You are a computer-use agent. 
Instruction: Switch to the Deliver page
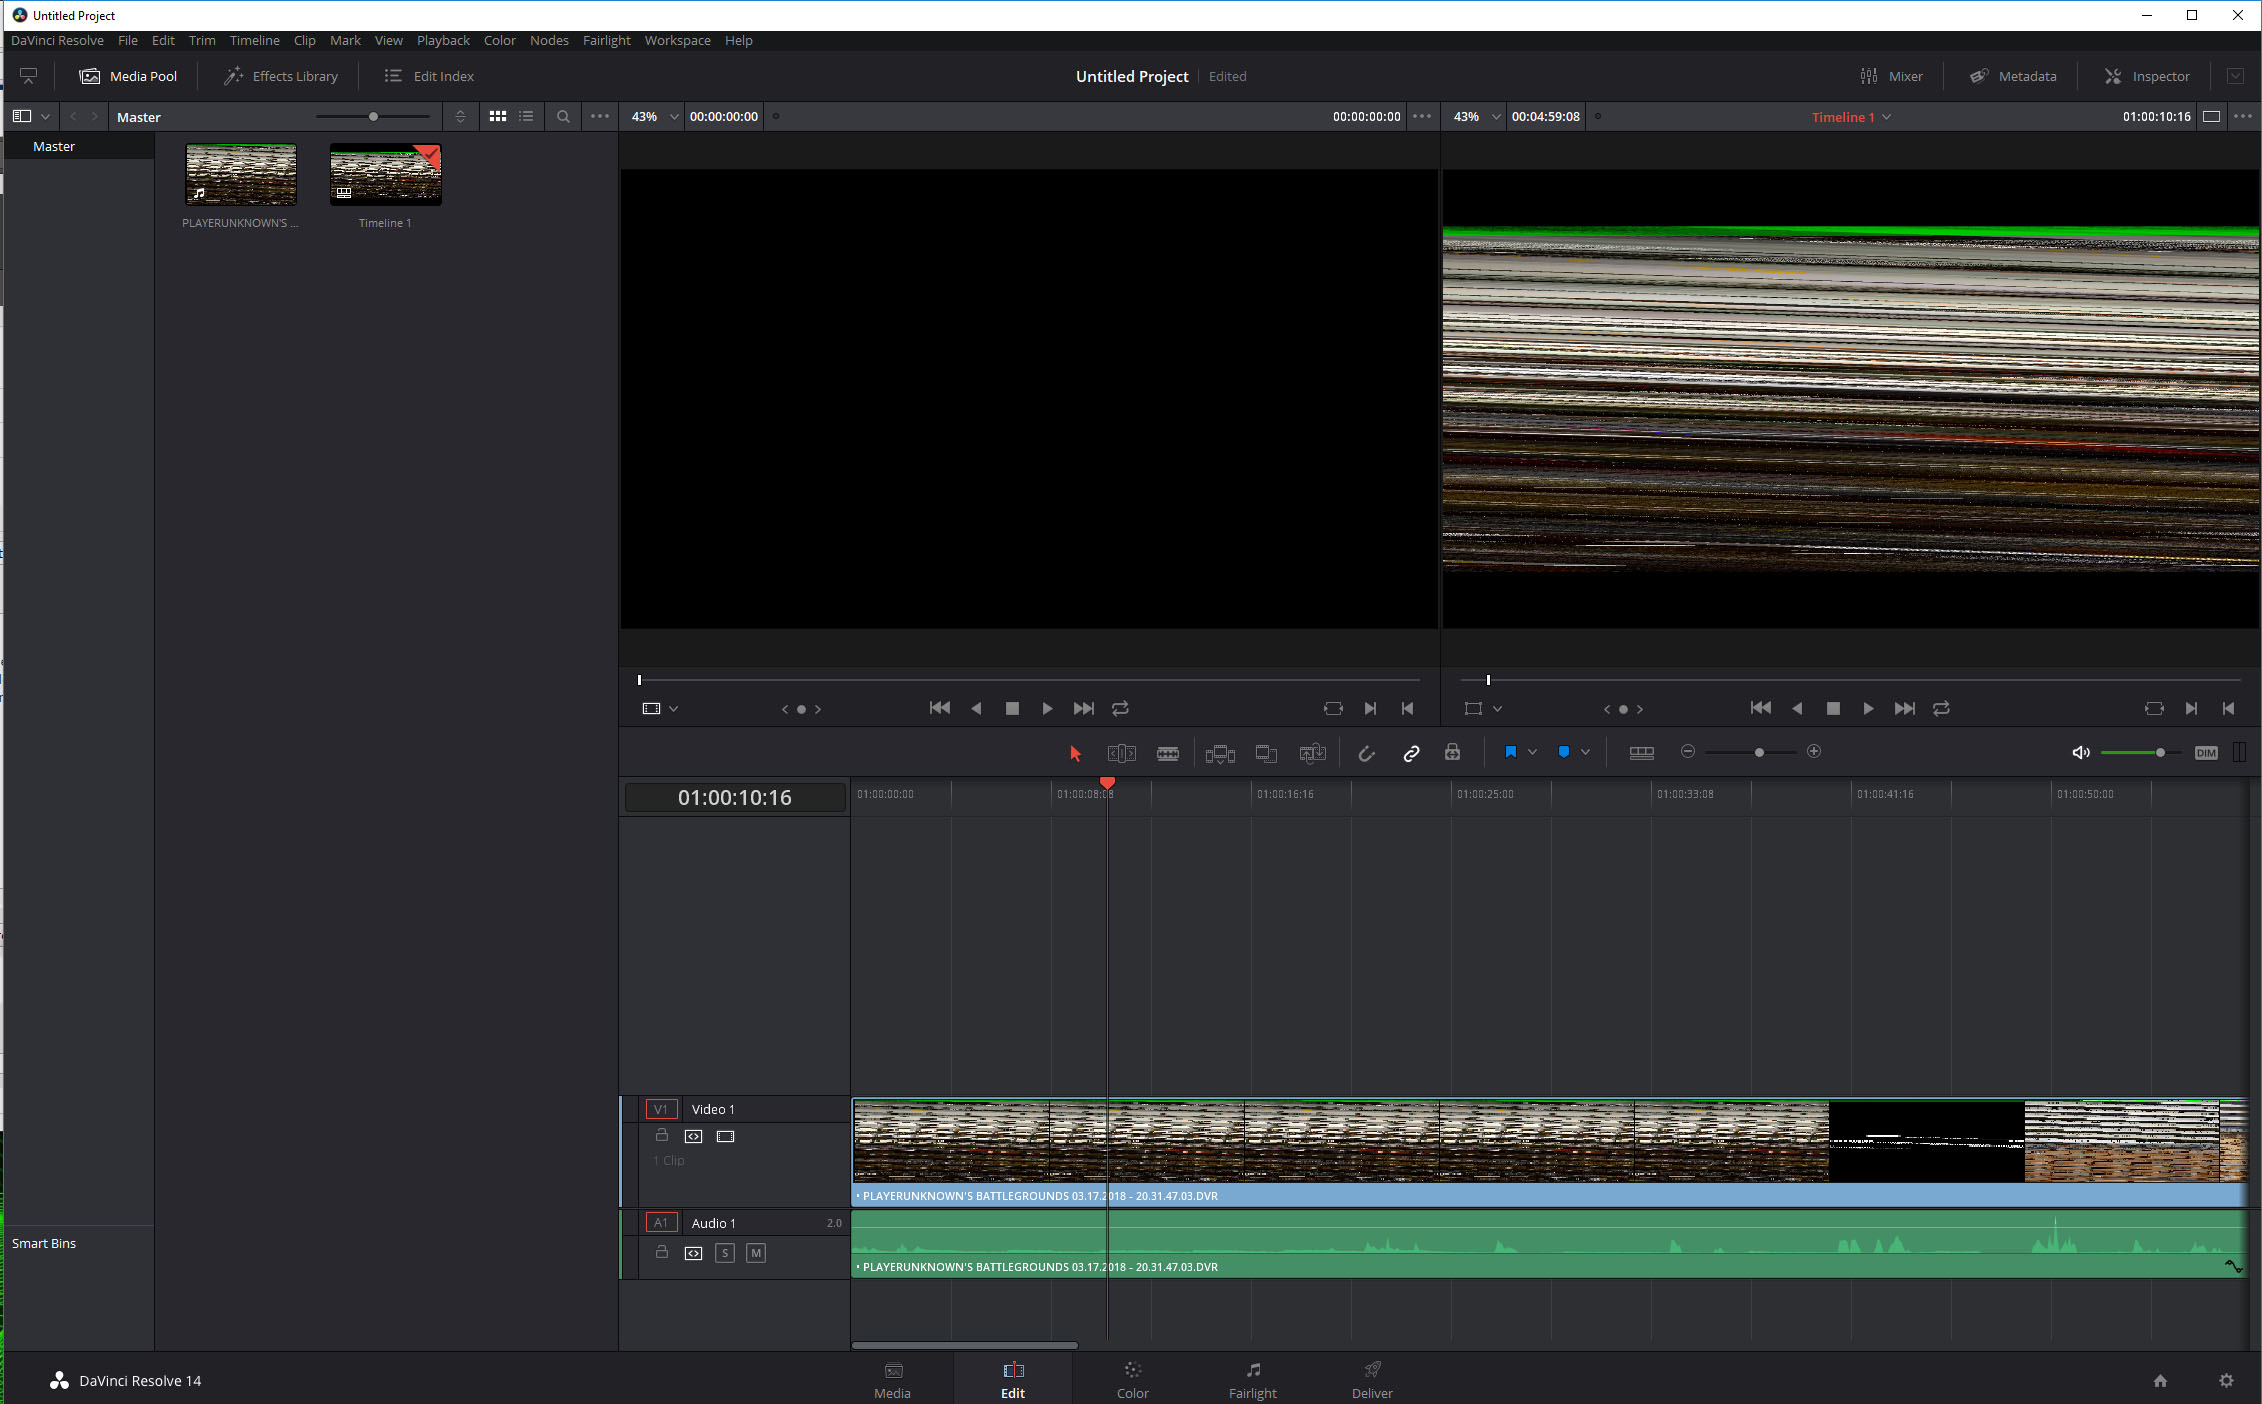1372,1379
